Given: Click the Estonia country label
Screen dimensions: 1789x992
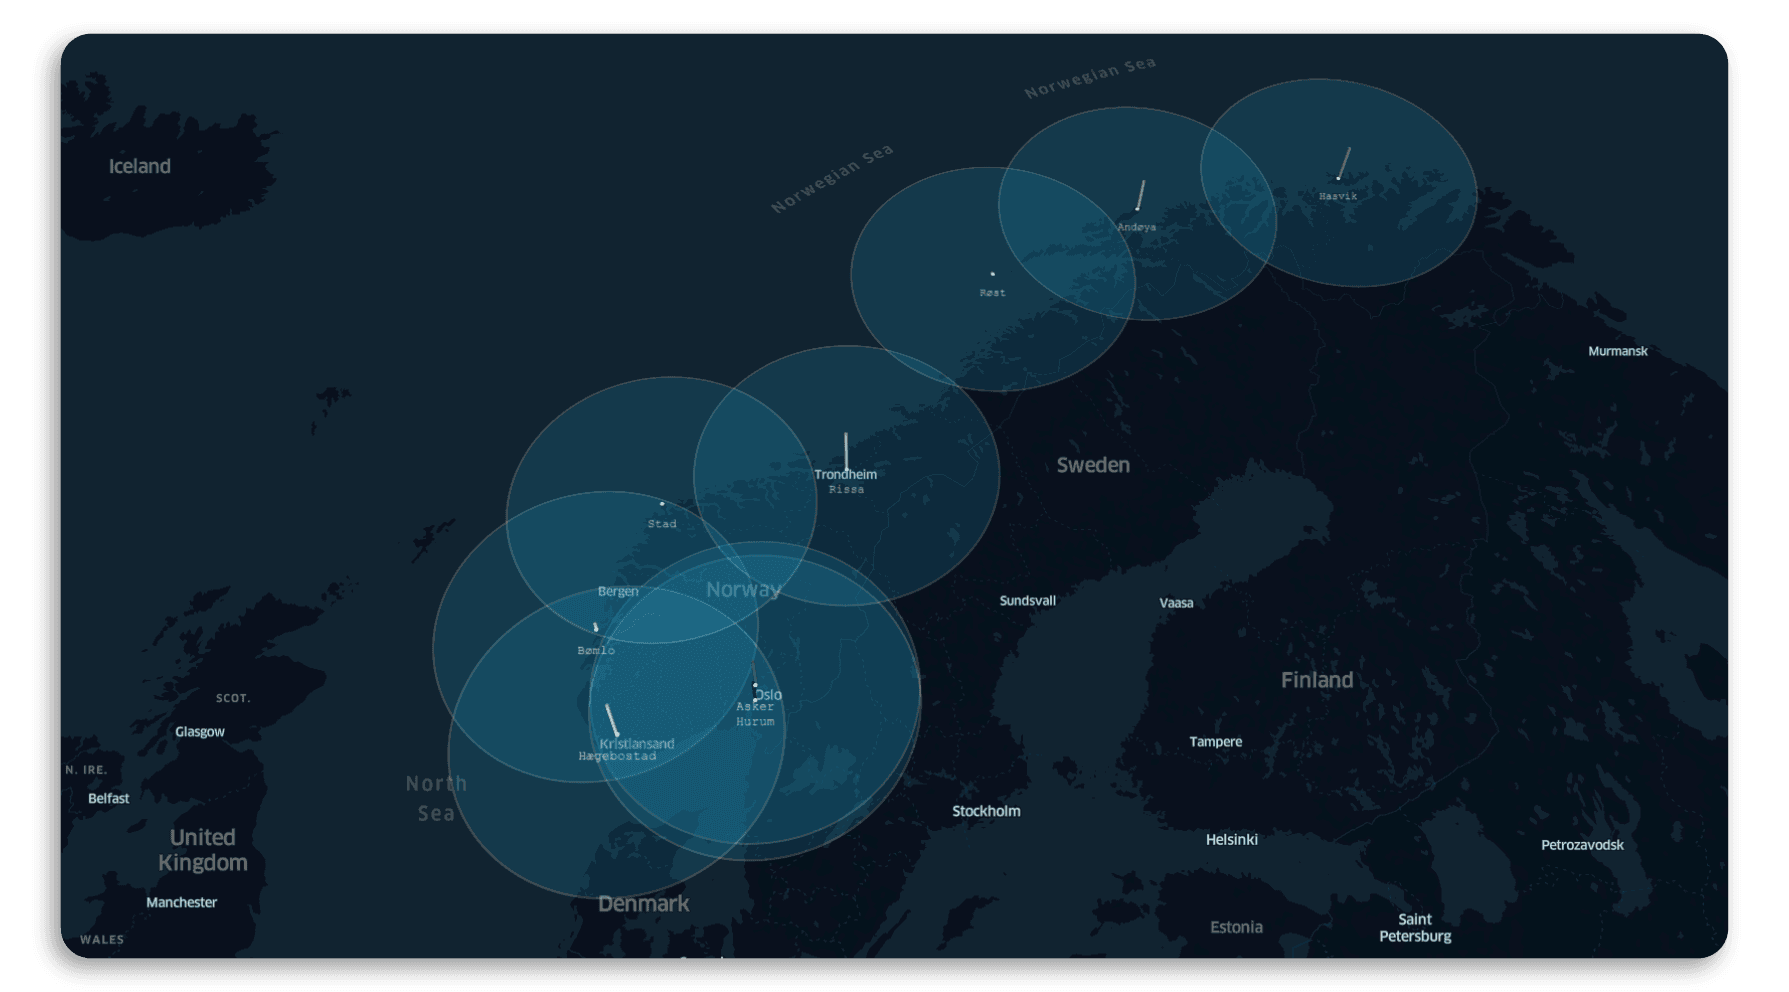Looking at the screenshot, I should (1236, 928).
